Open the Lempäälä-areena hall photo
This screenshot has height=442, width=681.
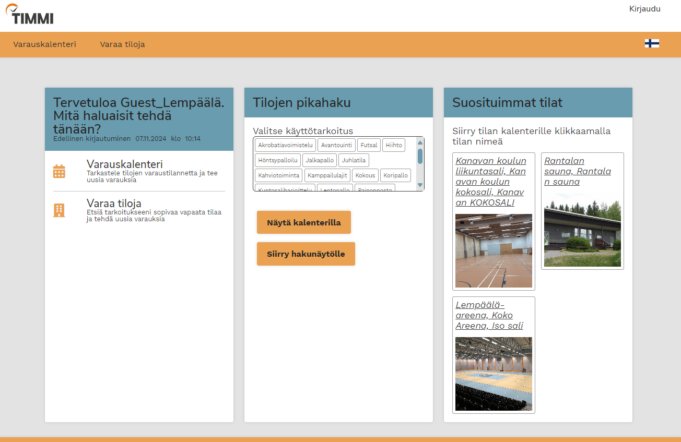pyautogui.click(x=494, y=373)
